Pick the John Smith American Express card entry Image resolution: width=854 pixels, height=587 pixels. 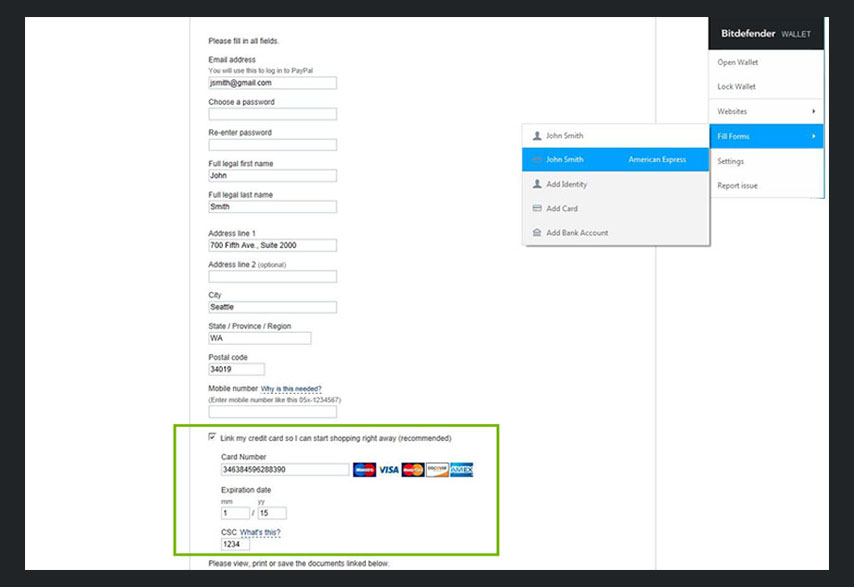coord(615,160)
